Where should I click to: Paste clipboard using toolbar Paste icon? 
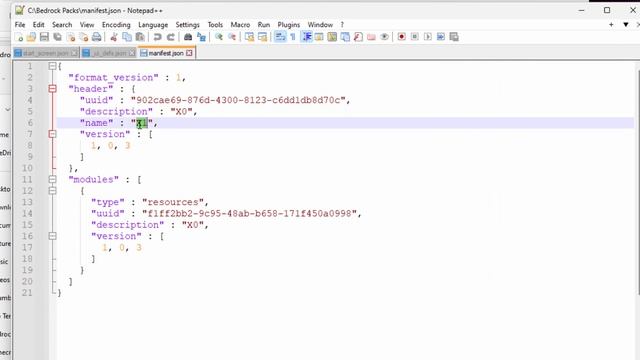[x=140, y=37]
